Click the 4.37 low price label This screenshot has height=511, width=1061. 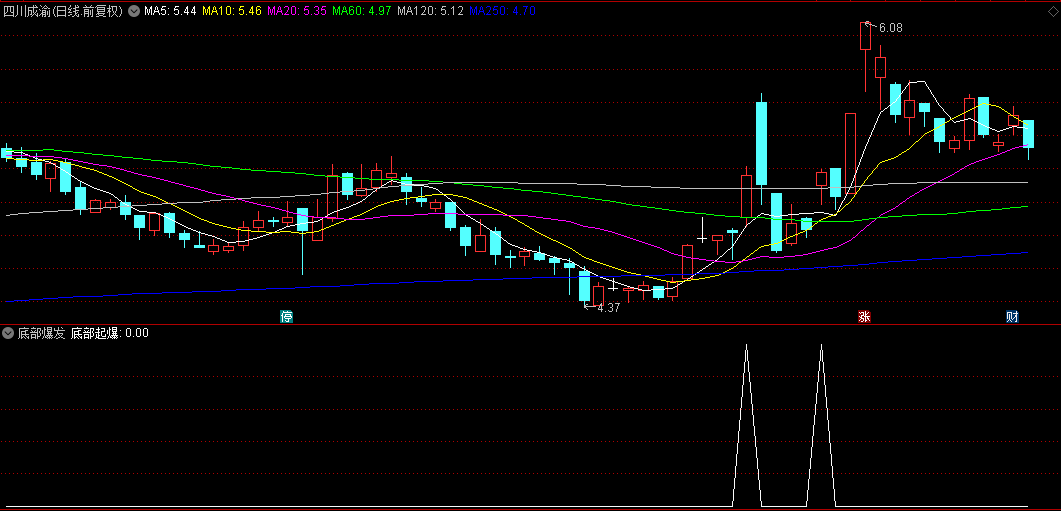609,307
